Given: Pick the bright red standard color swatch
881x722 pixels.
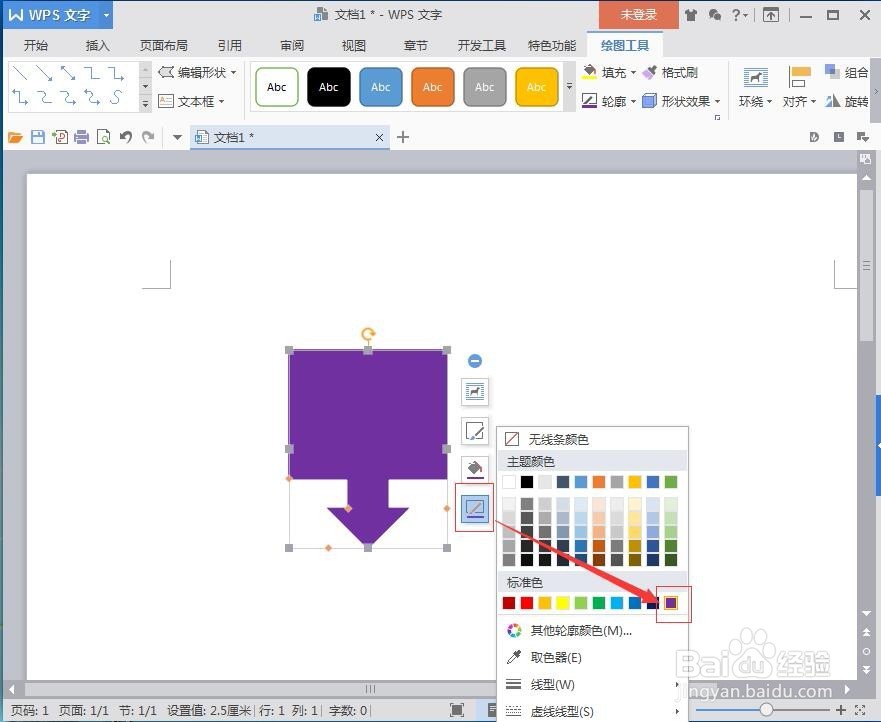Looking at the screenshot, I should click(x=526, y=603).
